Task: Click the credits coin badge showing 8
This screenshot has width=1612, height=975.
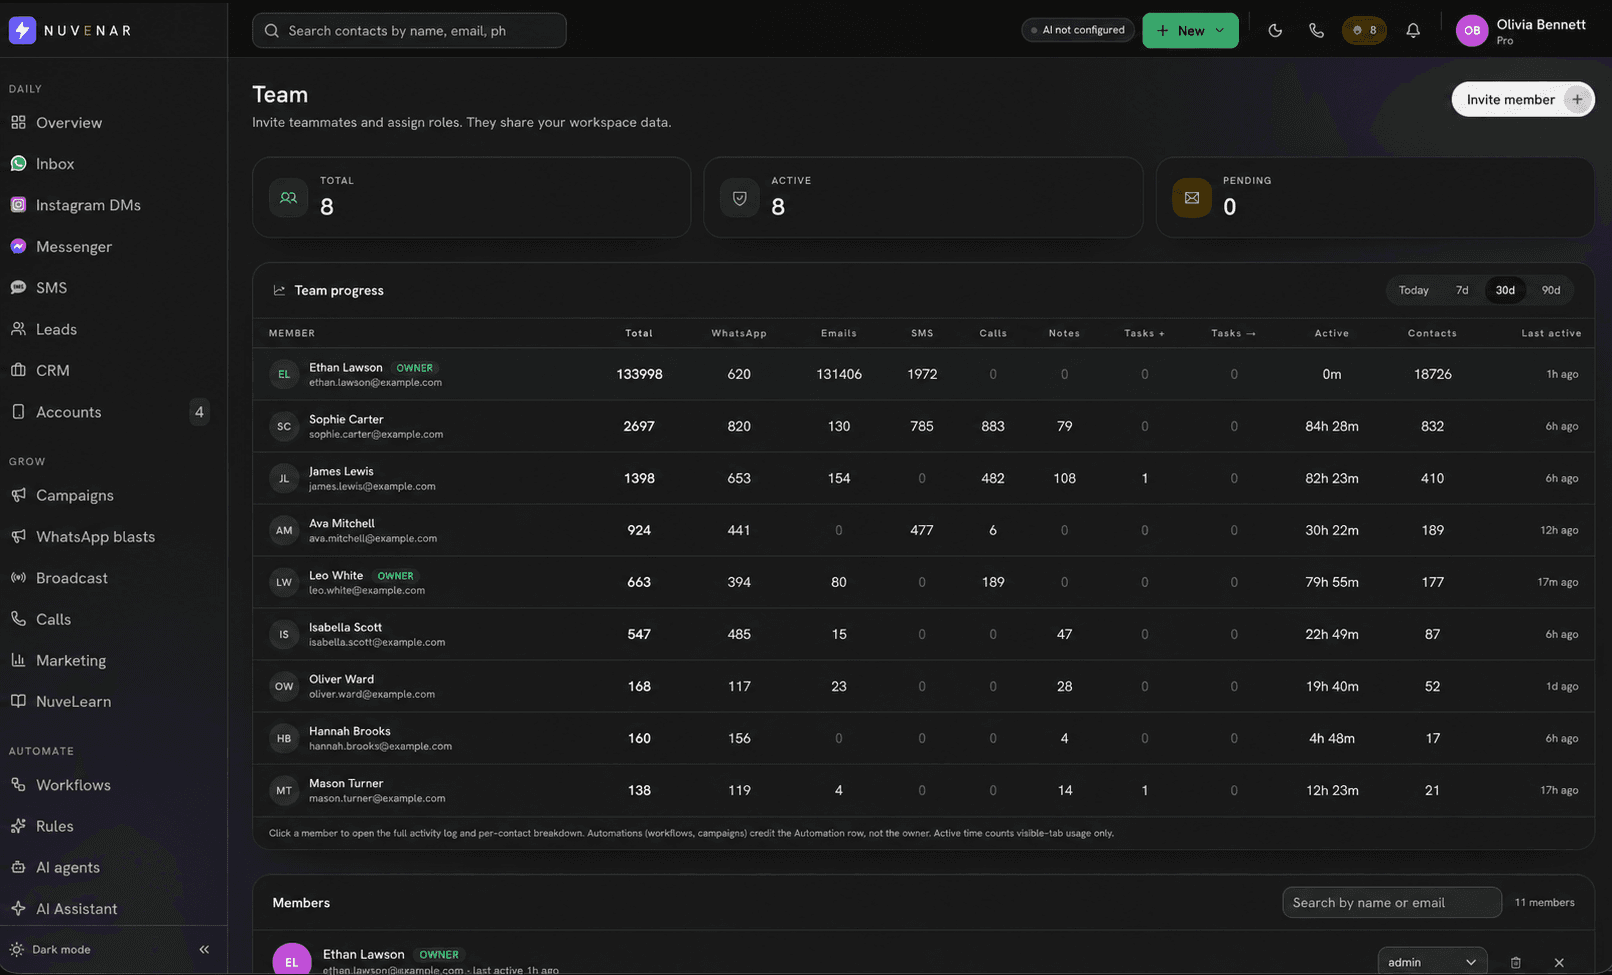Action: pyautogui.click(x=1364, y=30)
